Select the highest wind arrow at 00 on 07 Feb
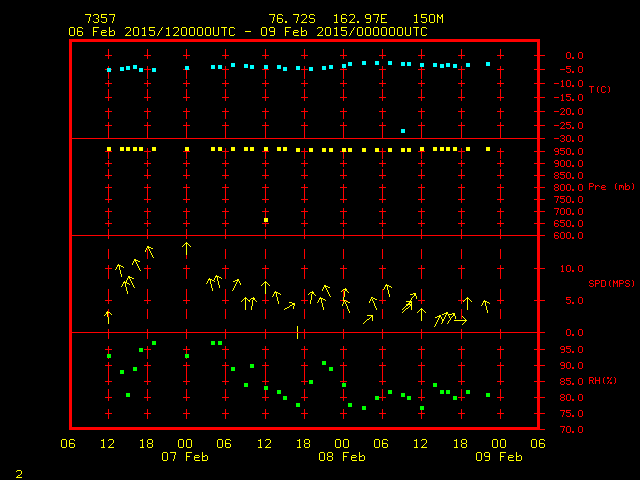 pos(186,248)
